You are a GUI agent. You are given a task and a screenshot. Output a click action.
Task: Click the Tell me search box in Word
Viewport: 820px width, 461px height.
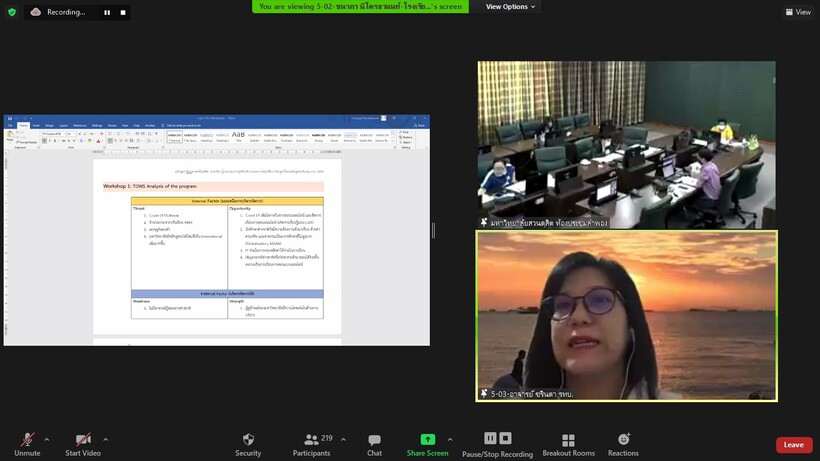(x=181, y=125)
